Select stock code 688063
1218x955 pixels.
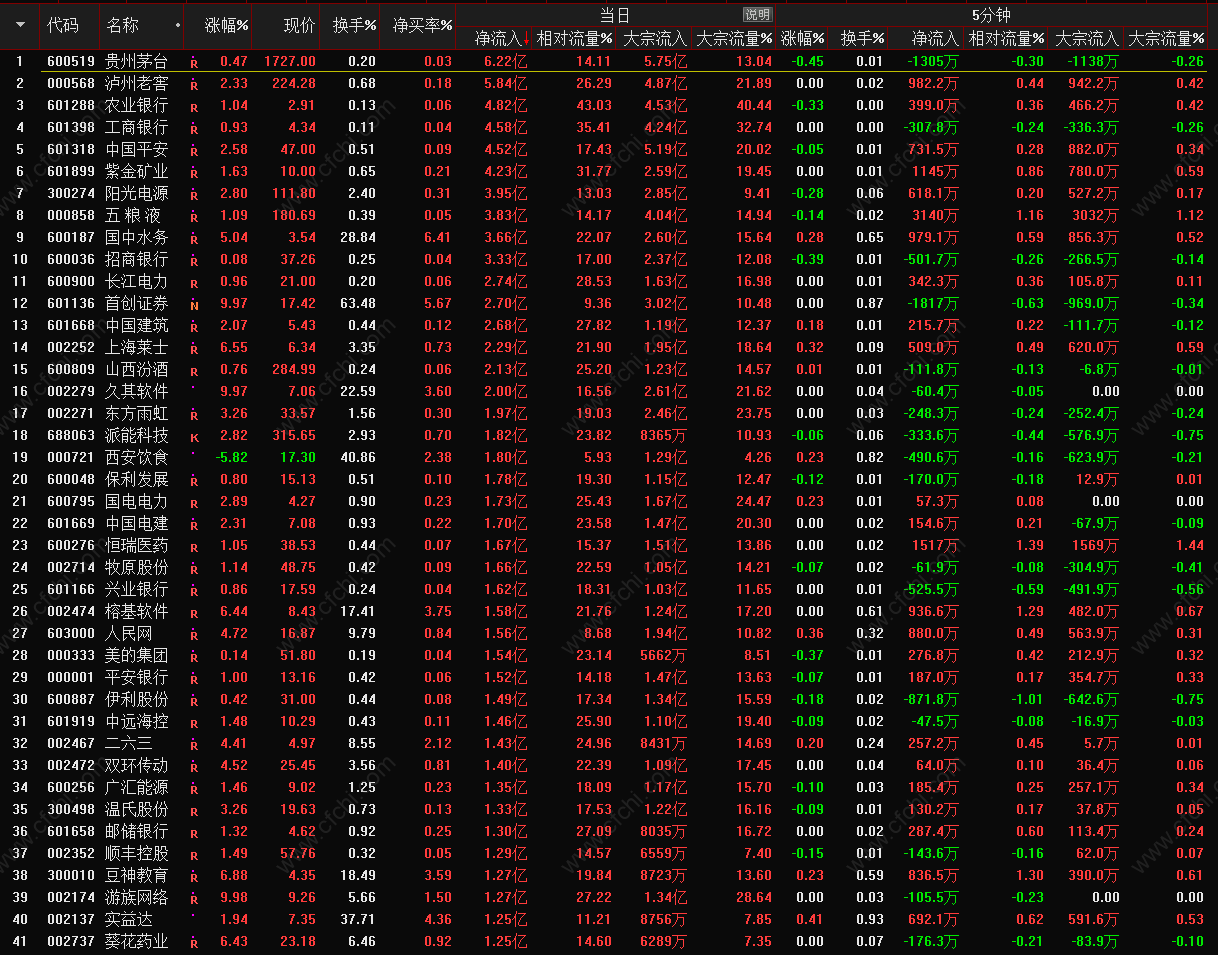click(71, 435)
